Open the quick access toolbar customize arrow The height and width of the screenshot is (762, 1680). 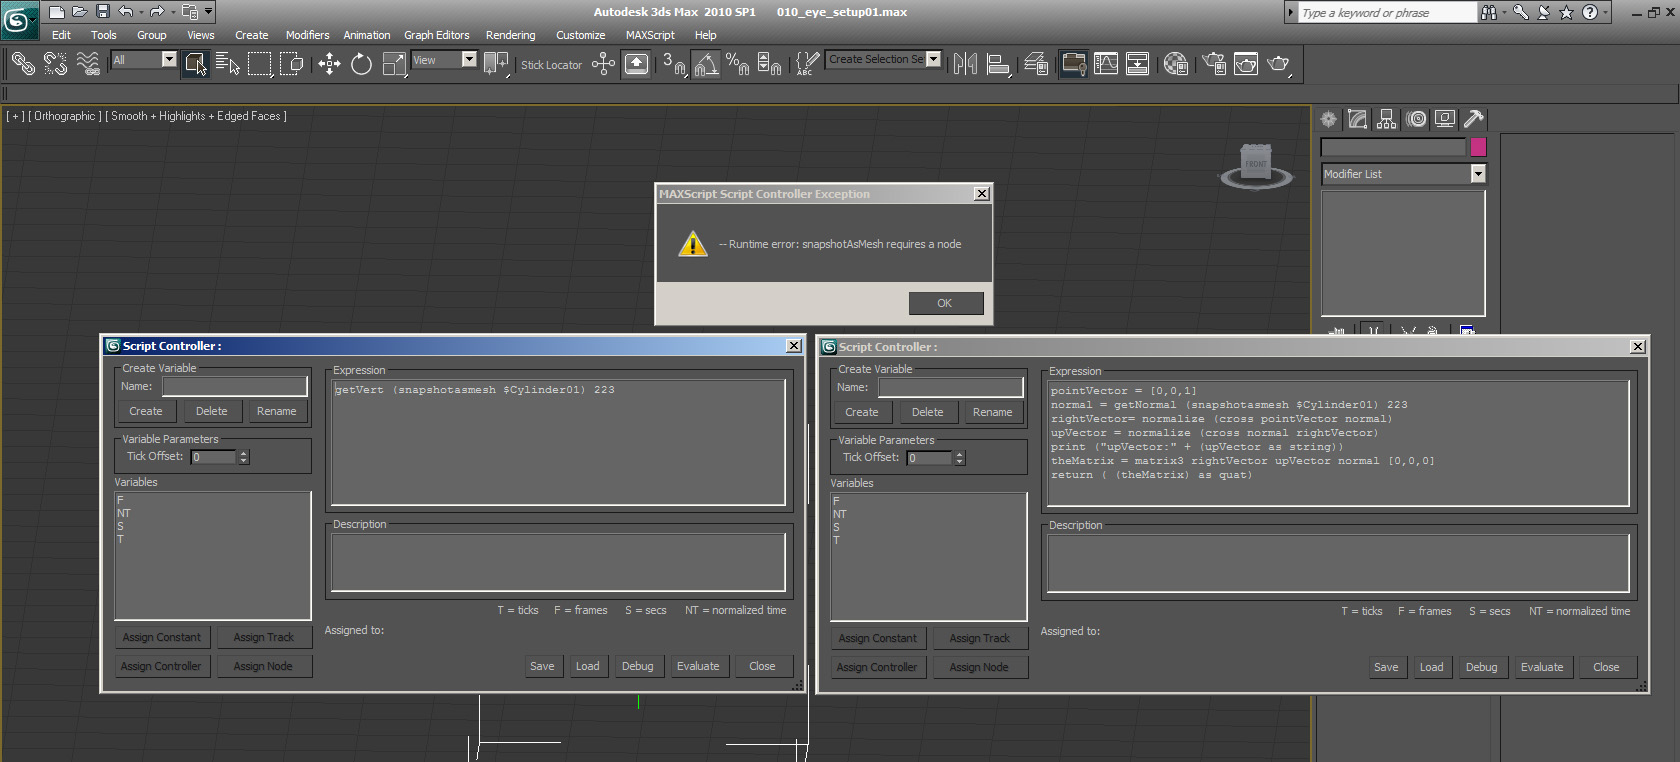pos(208,12)
